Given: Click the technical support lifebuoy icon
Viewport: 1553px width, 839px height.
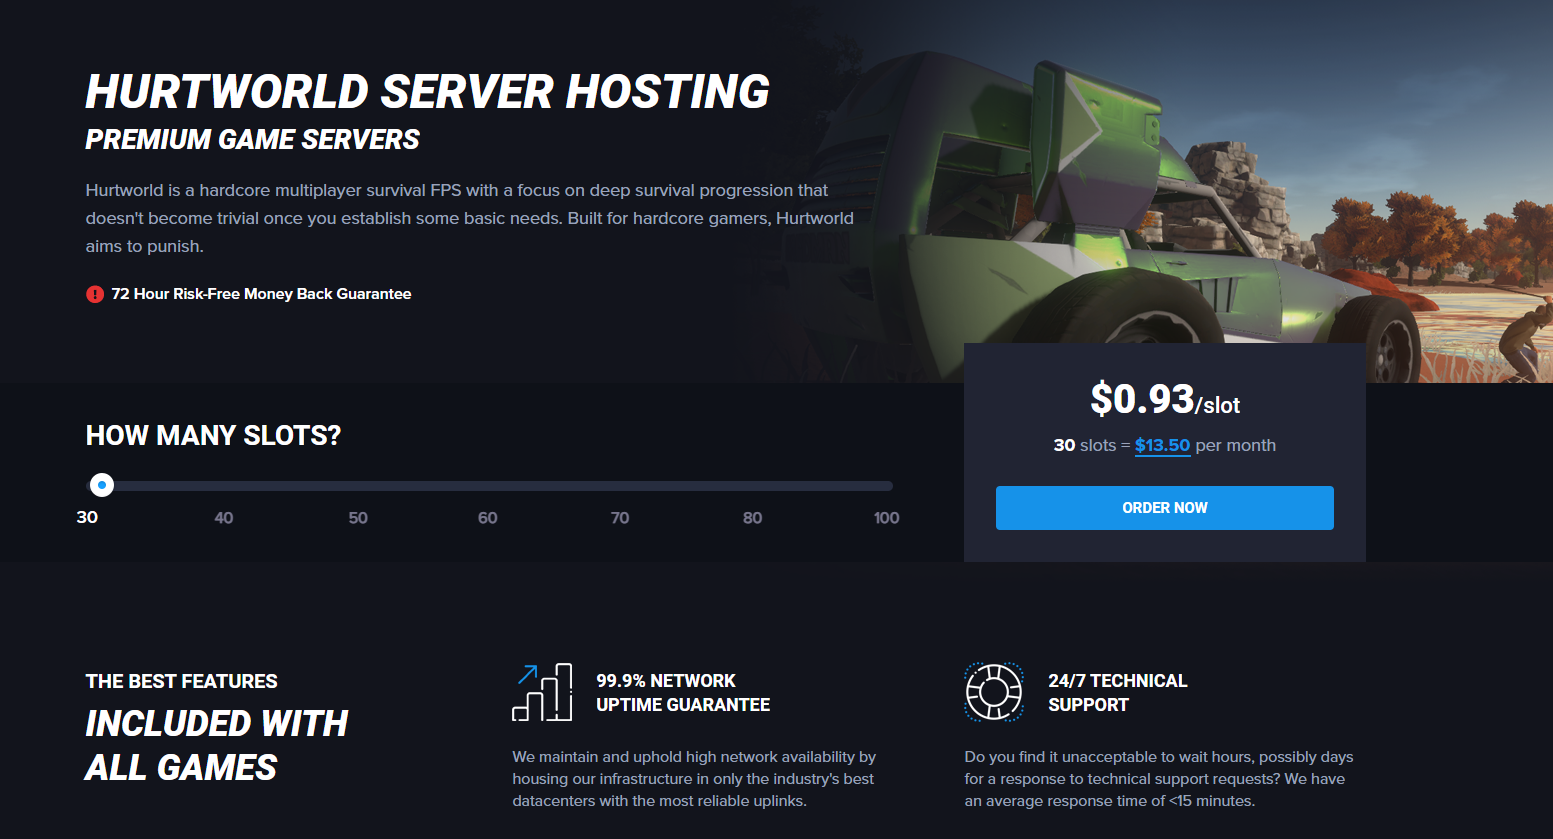Looking at the screenshot, I should 994,692.
